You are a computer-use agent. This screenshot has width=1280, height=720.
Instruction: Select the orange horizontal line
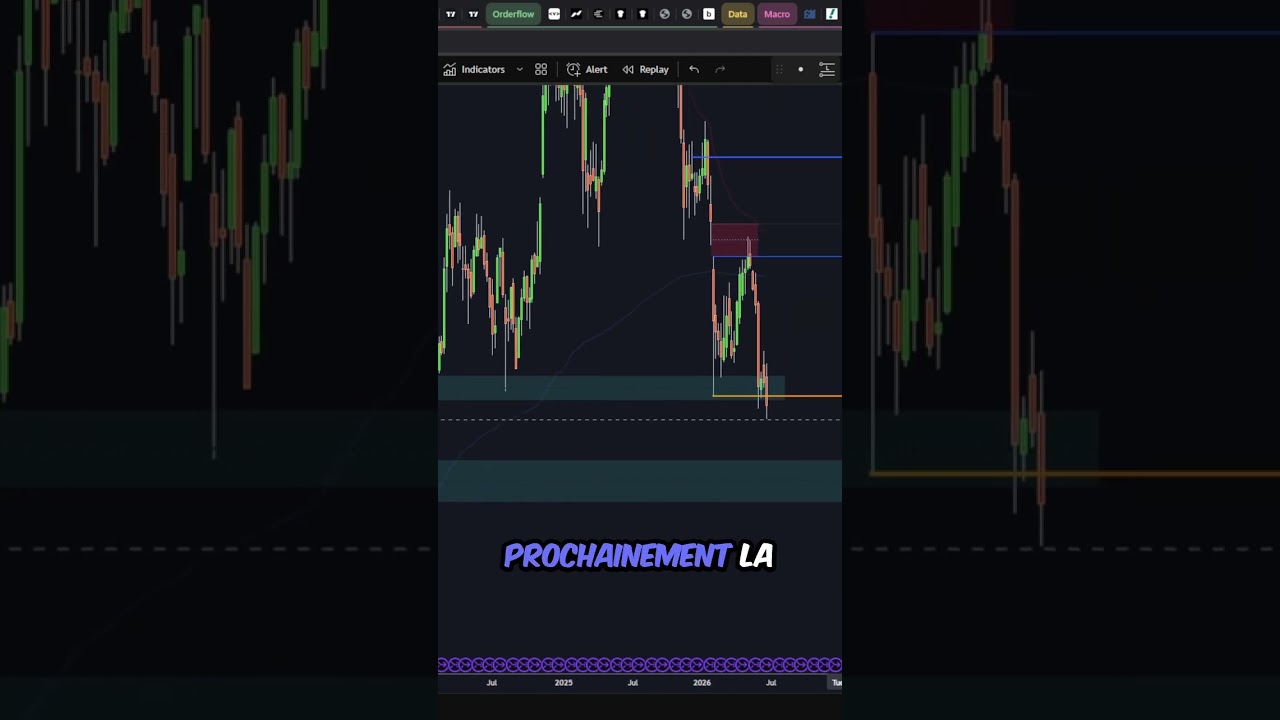click(x=777, y=396)
